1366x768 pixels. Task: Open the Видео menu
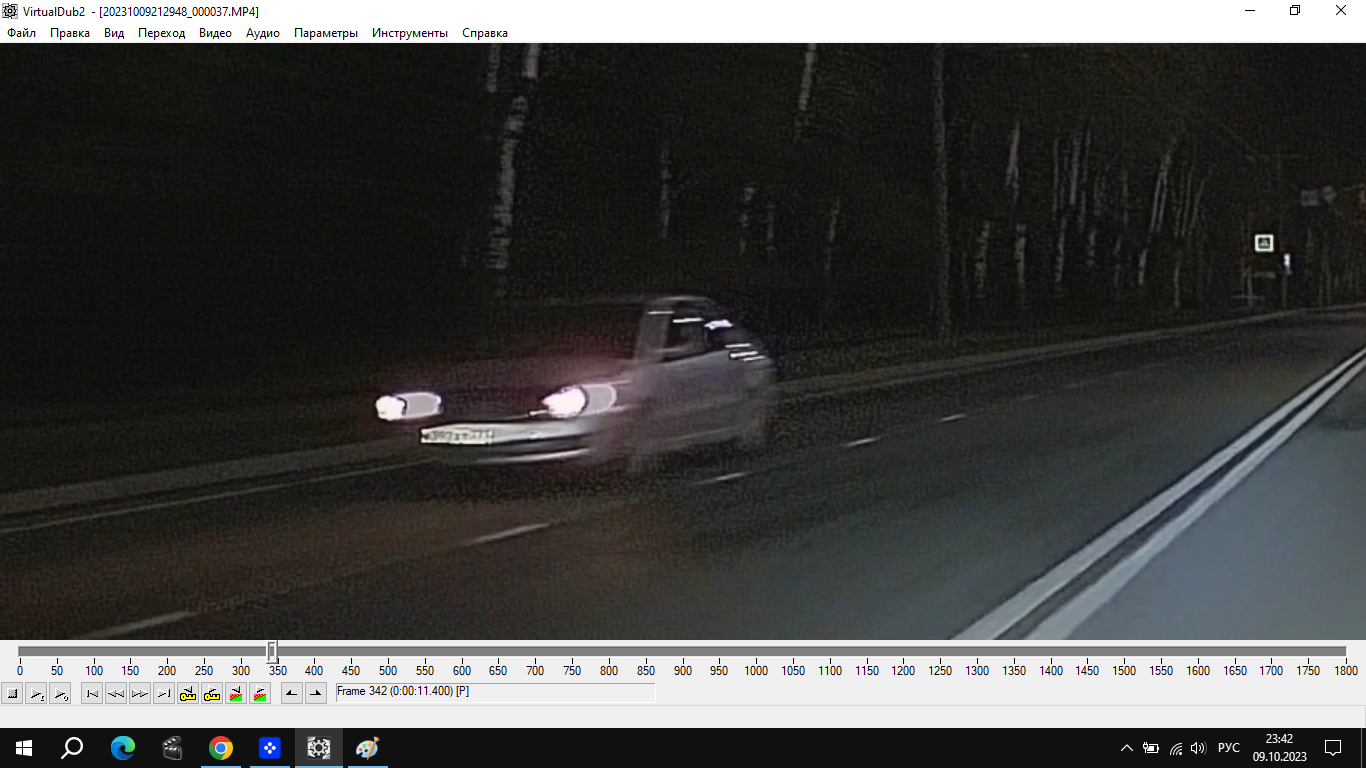click(215, 33)
